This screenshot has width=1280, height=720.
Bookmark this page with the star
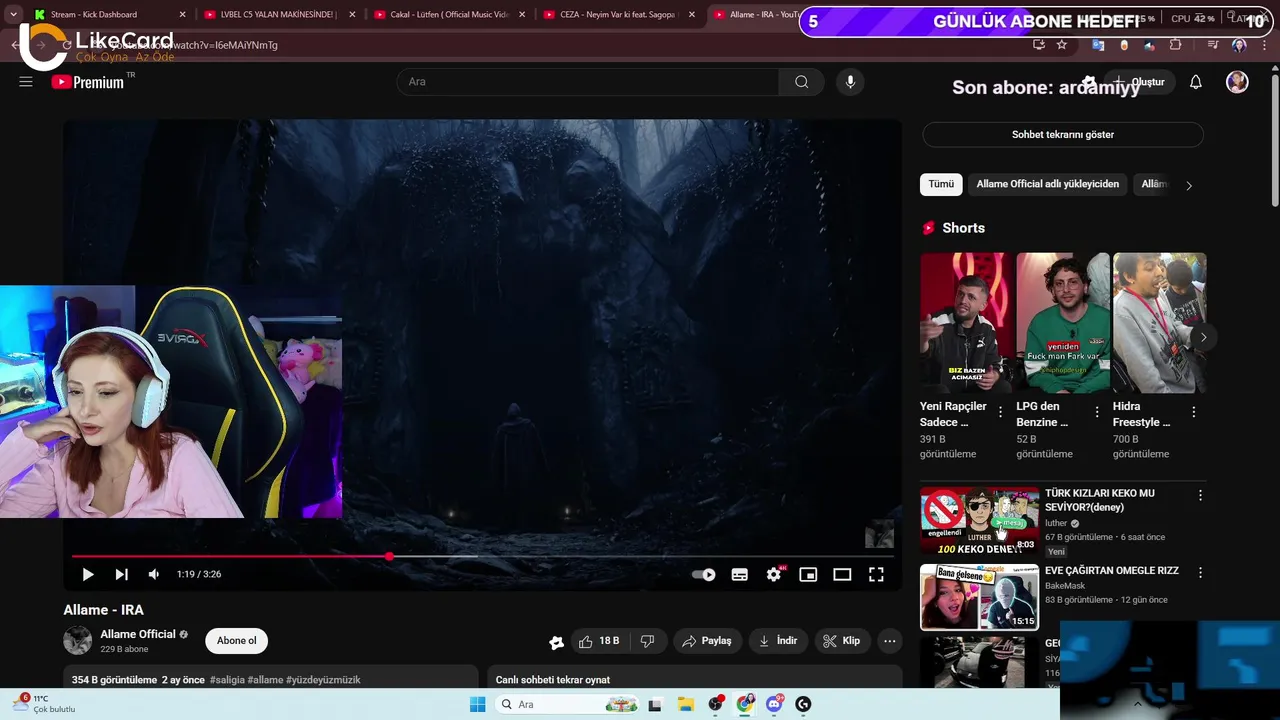click(1062, 45)
